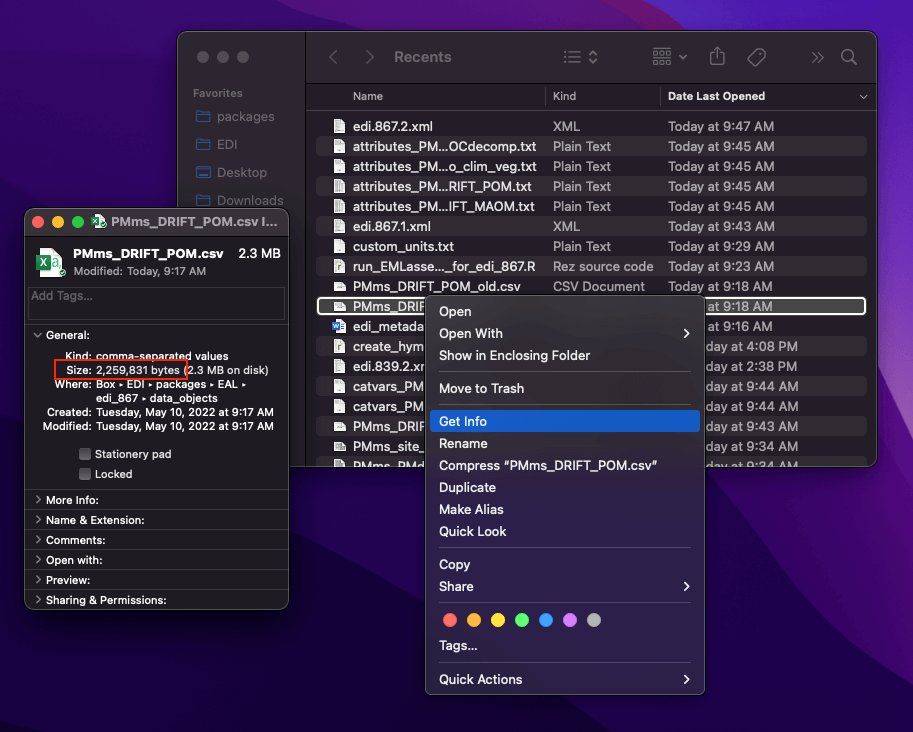Click Get Info in the context menu

565,422
